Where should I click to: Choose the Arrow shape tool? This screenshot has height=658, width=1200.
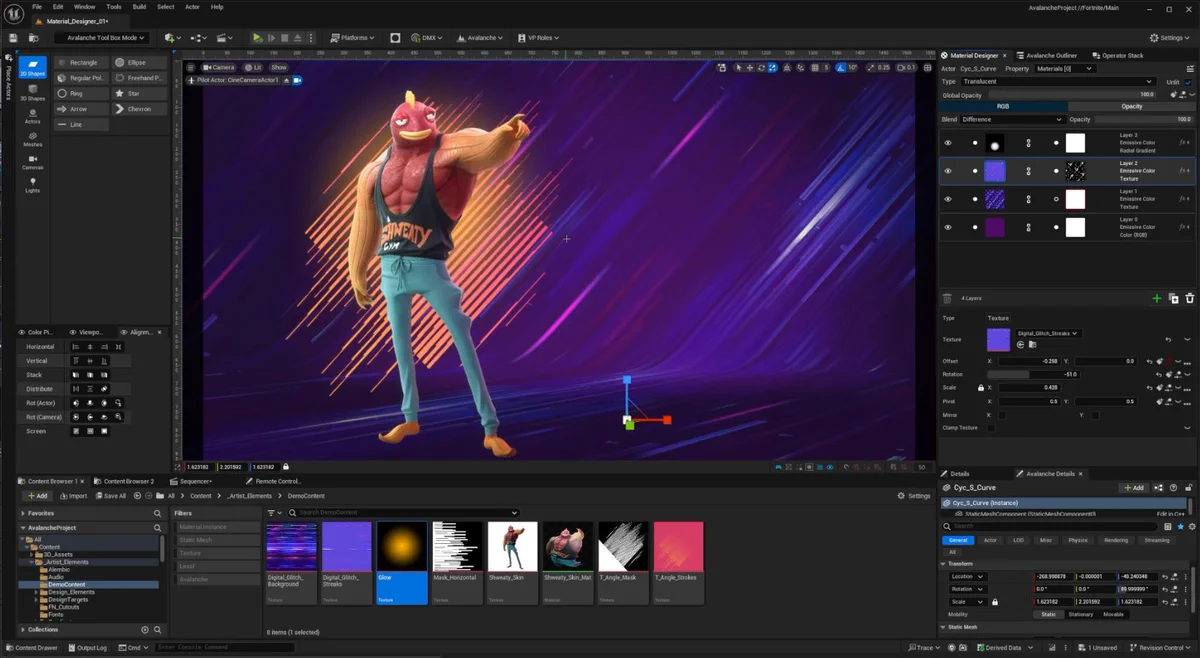point(80,109)
